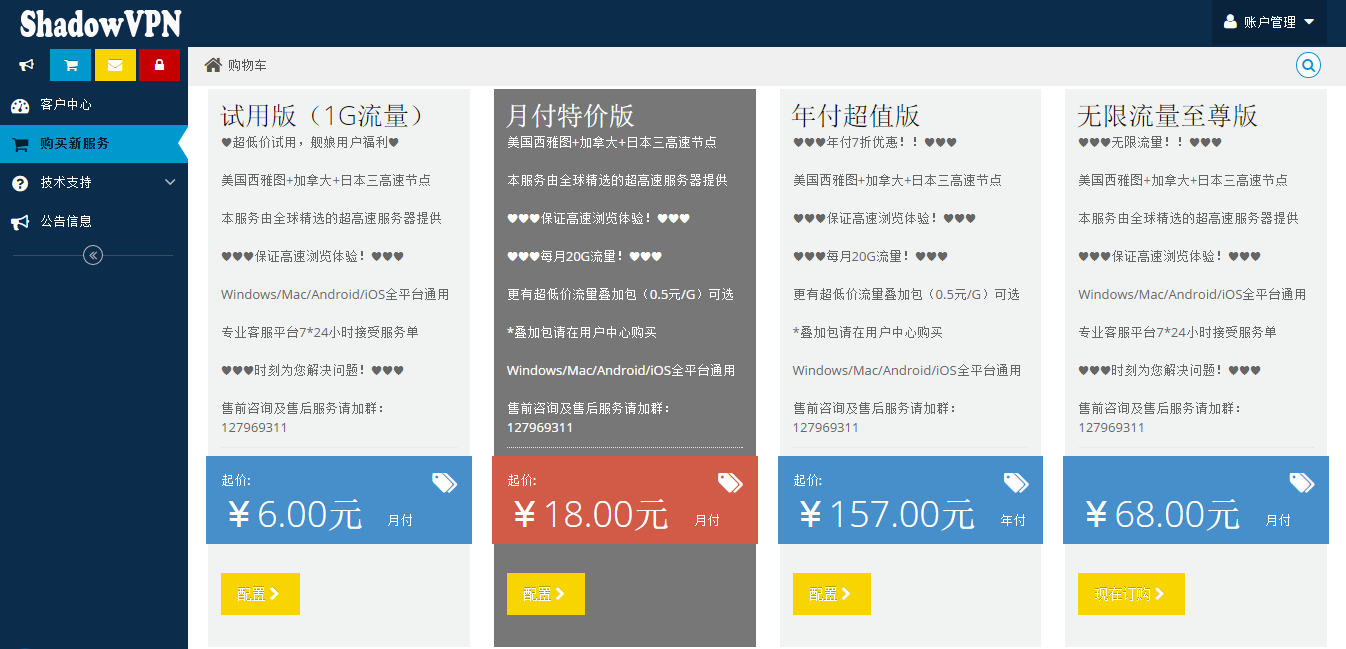1346x649 pixels.
Task: Go to 公告信息 sidebar item
Action: (94, 222)
